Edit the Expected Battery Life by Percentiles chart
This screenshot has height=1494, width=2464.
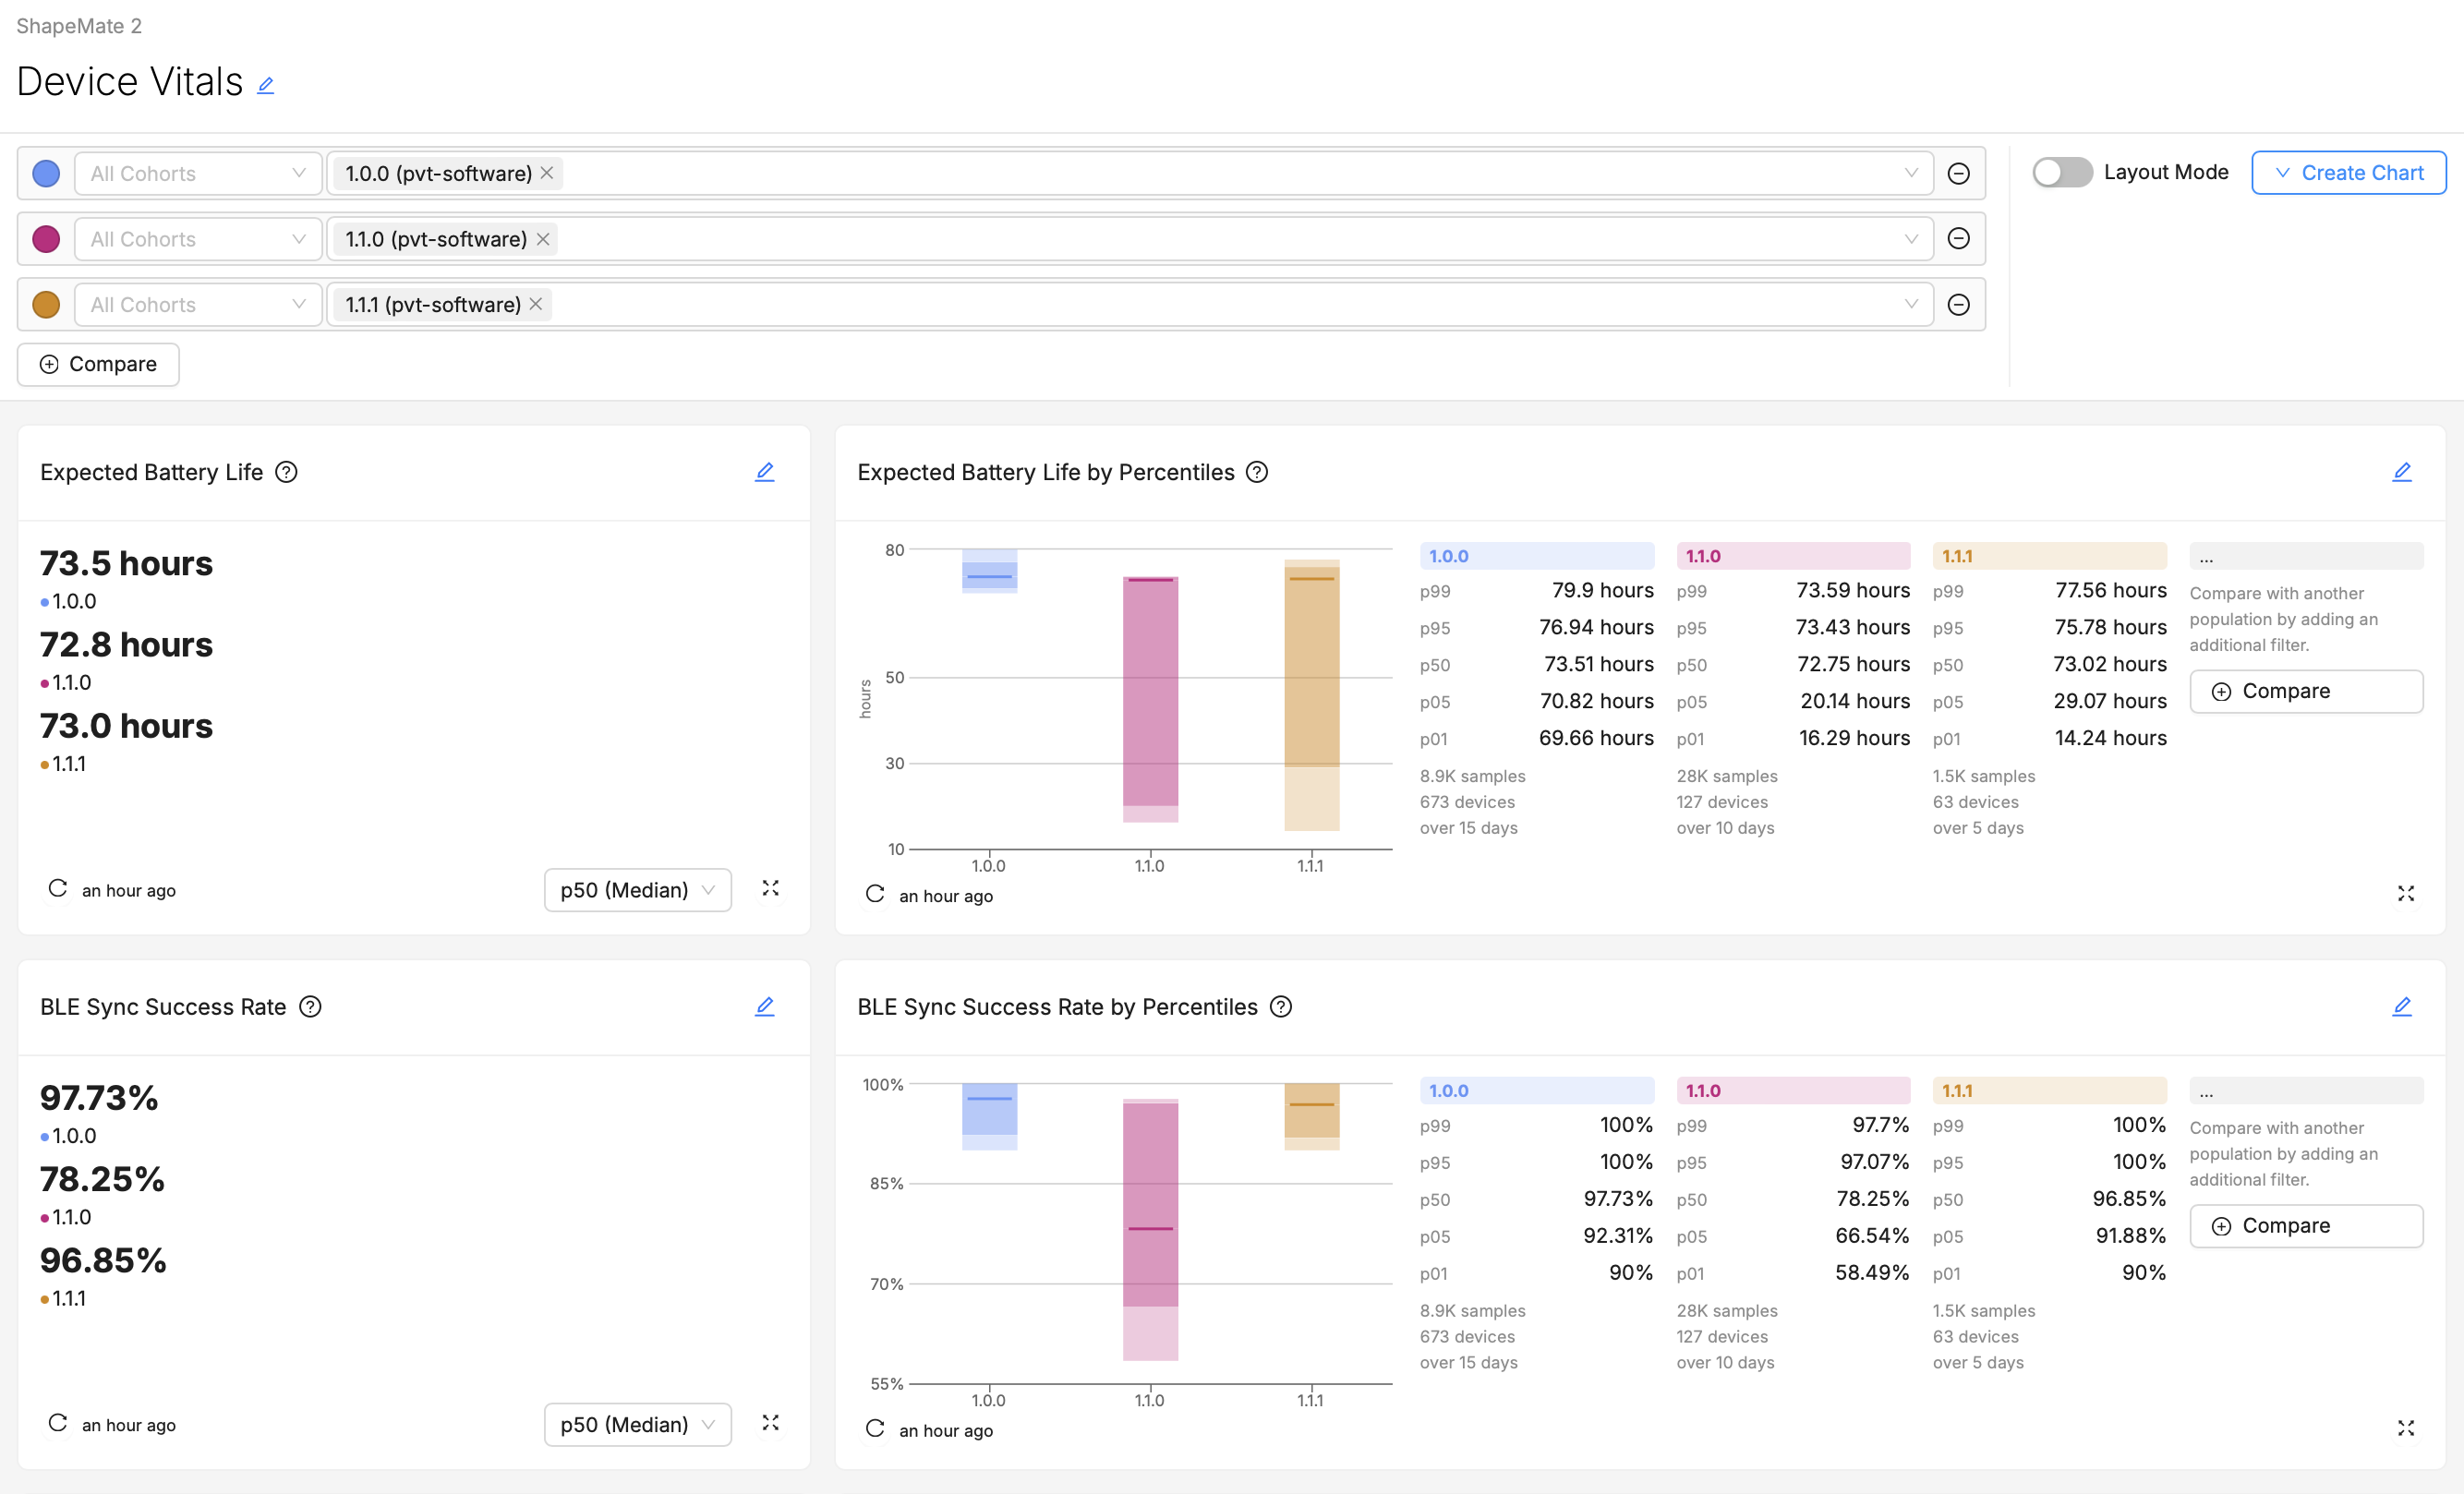2402,471
